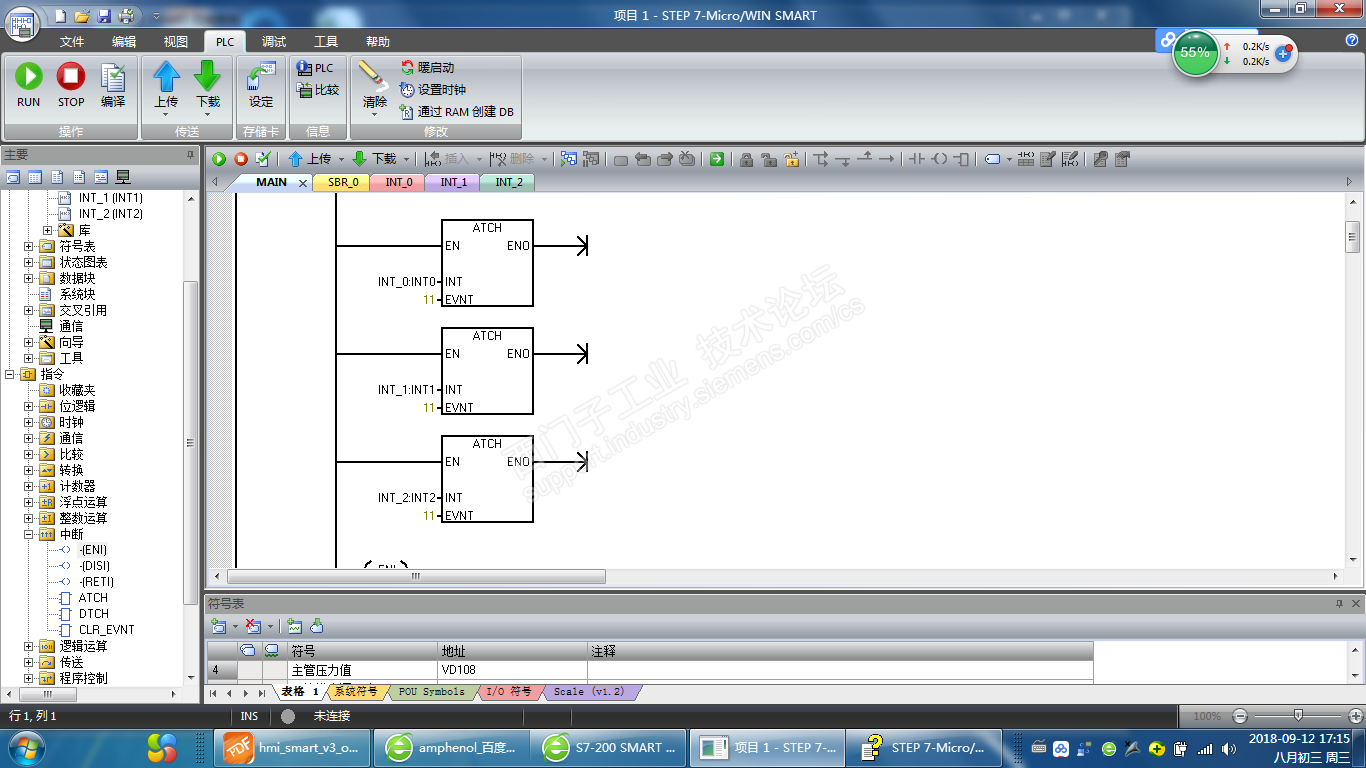Click the small green run icon in the editor toolbar

point(219,159)
